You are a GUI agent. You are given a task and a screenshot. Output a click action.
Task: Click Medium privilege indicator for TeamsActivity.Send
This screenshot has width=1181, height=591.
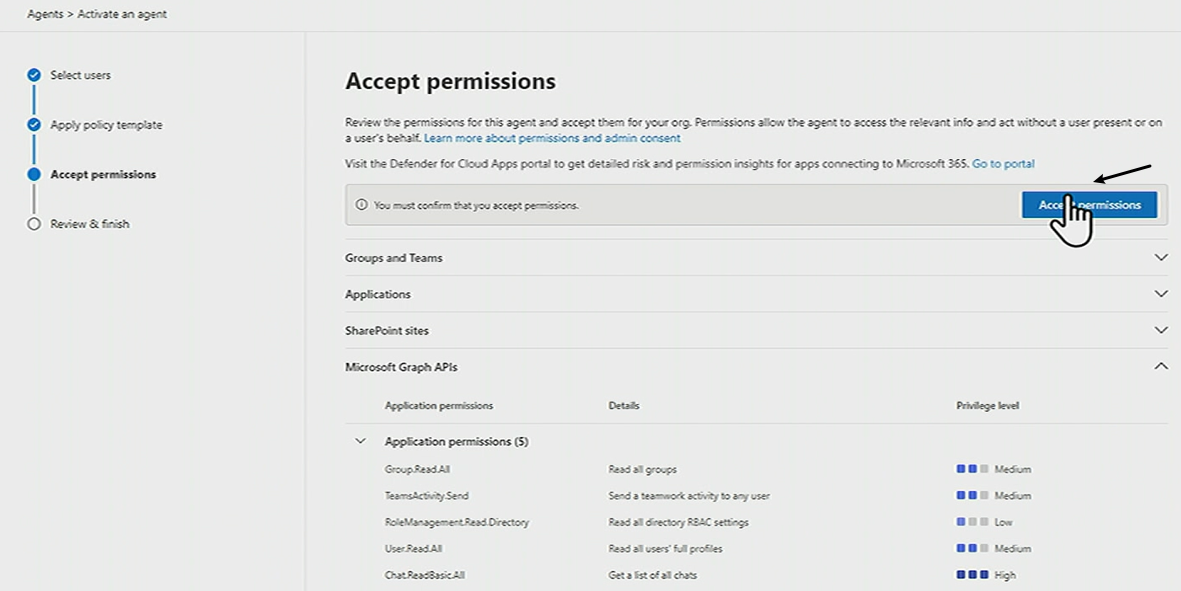[993, 495]
